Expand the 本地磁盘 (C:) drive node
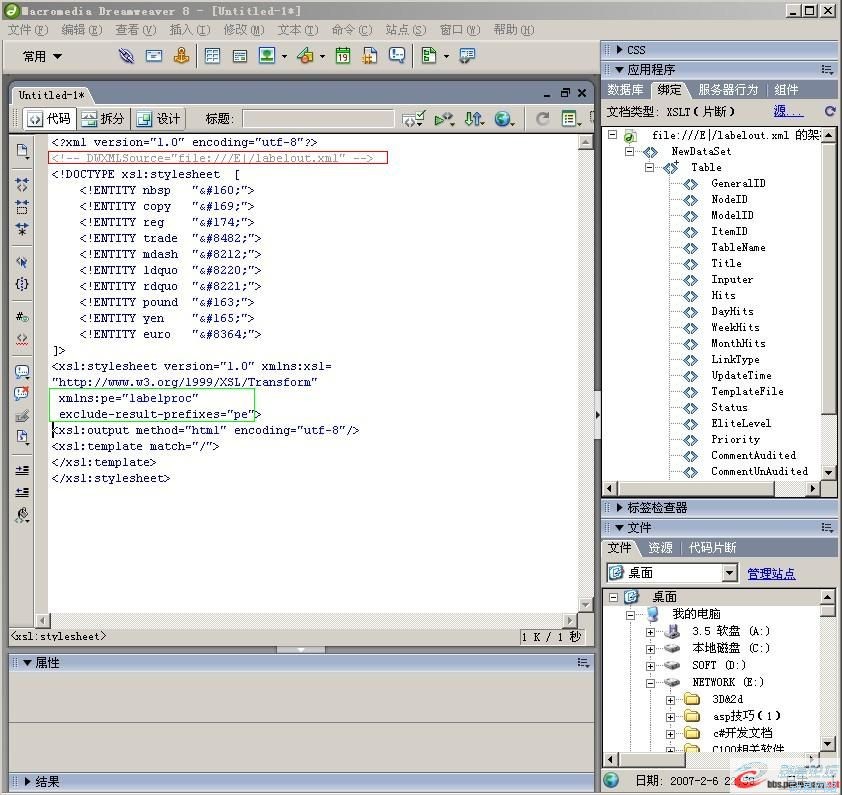 [650, 648]
